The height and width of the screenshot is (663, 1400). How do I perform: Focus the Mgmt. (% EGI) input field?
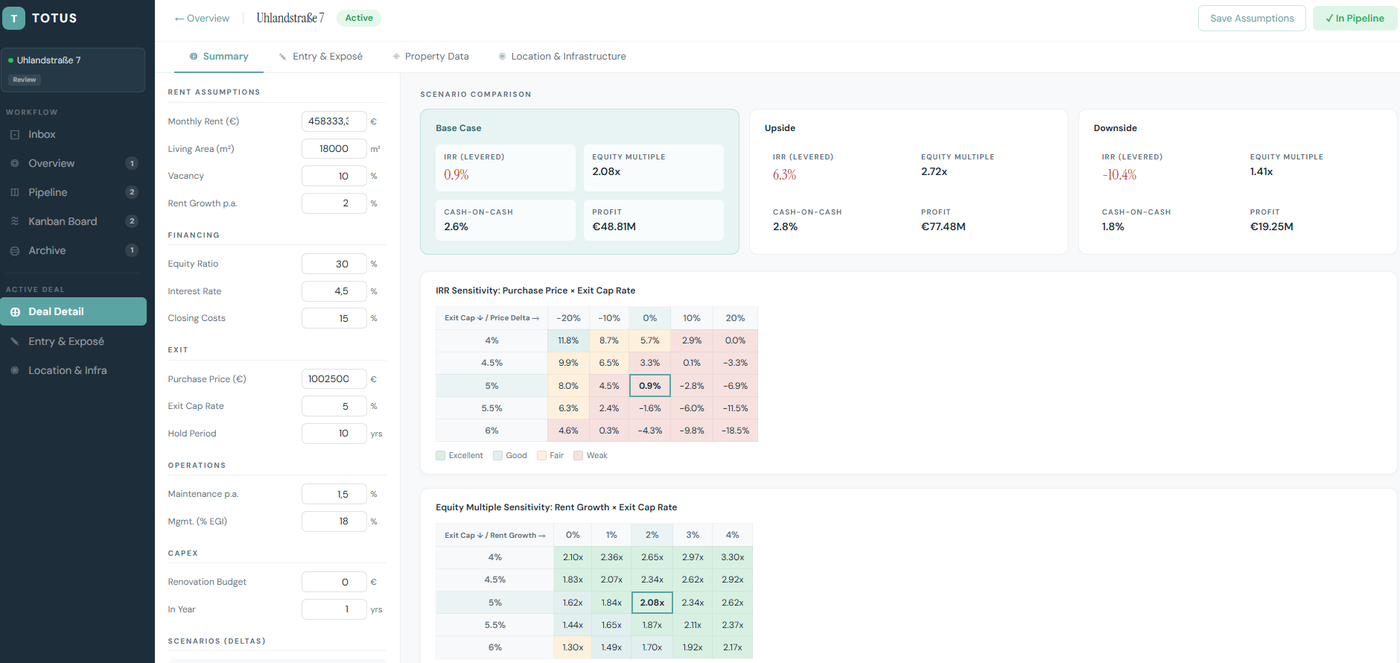[334, 521]
